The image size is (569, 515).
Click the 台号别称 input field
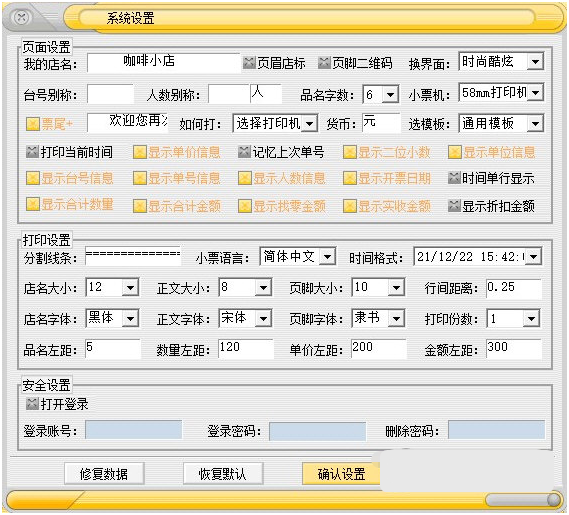click(111, 94)
